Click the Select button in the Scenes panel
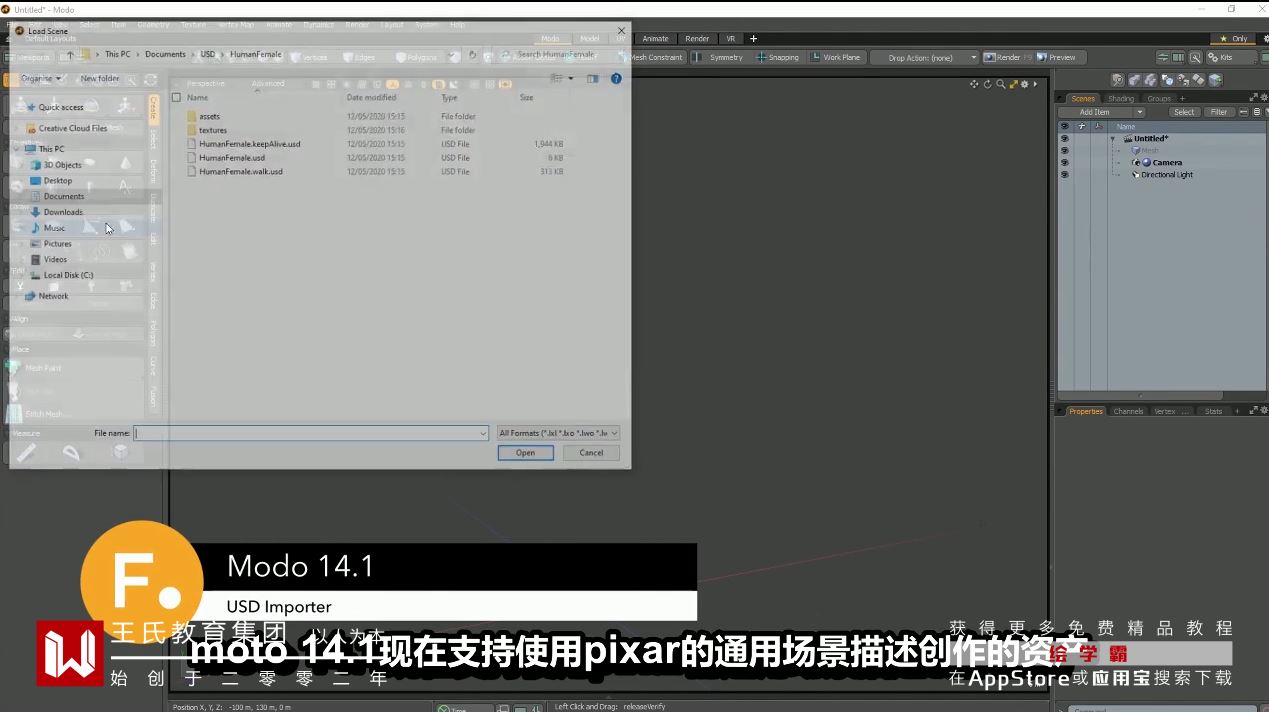The image size is (1269, 712). tap(1184, 112)
